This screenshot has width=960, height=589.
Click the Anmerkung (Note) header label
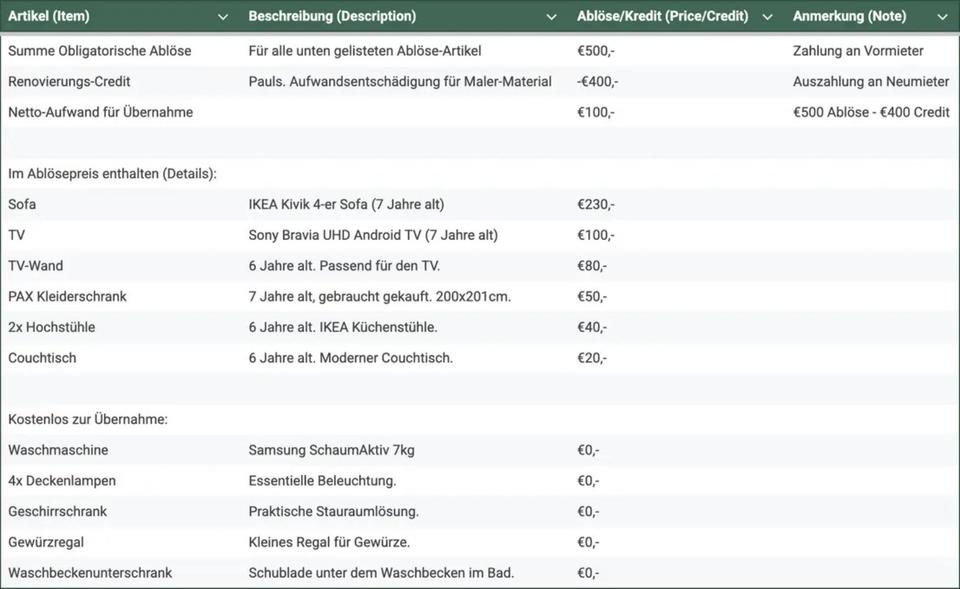(849, 17)
